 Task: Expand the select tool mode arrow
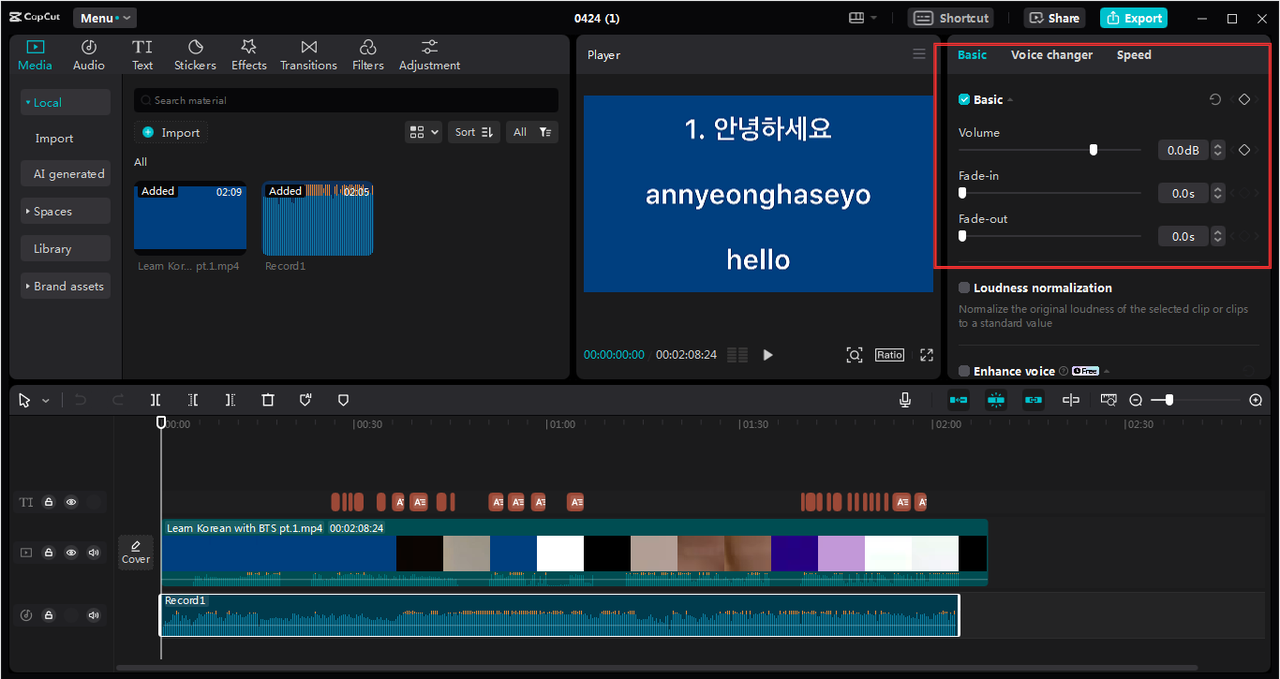point(46,401)
